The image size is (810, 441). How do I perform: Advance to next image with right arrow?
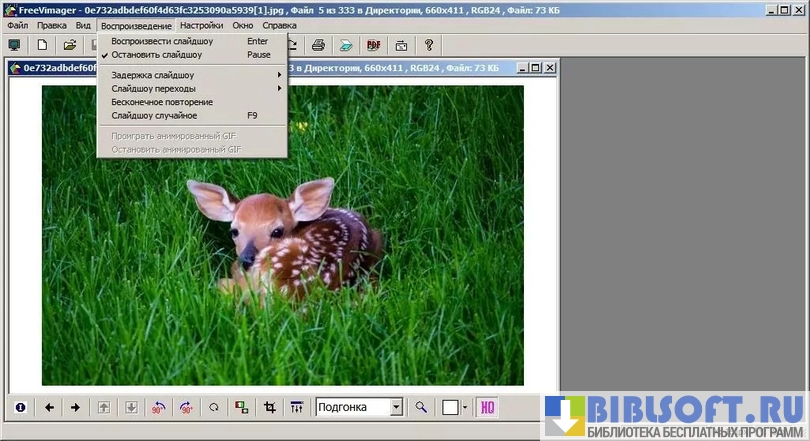pyautogui.click(x=75, y=407)
